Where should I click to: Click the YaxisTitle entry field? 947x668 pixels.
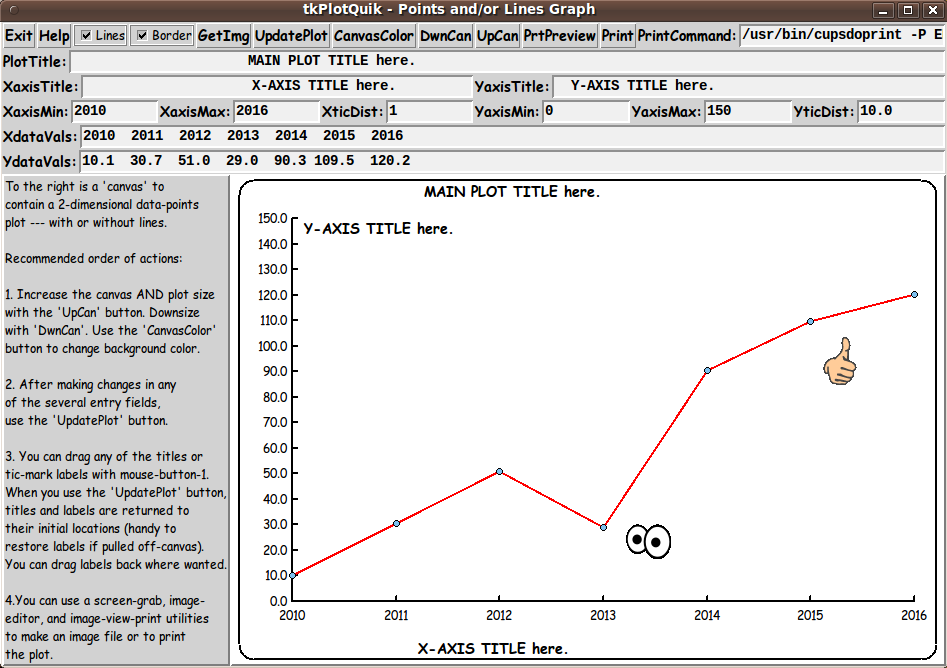(749, 86)
